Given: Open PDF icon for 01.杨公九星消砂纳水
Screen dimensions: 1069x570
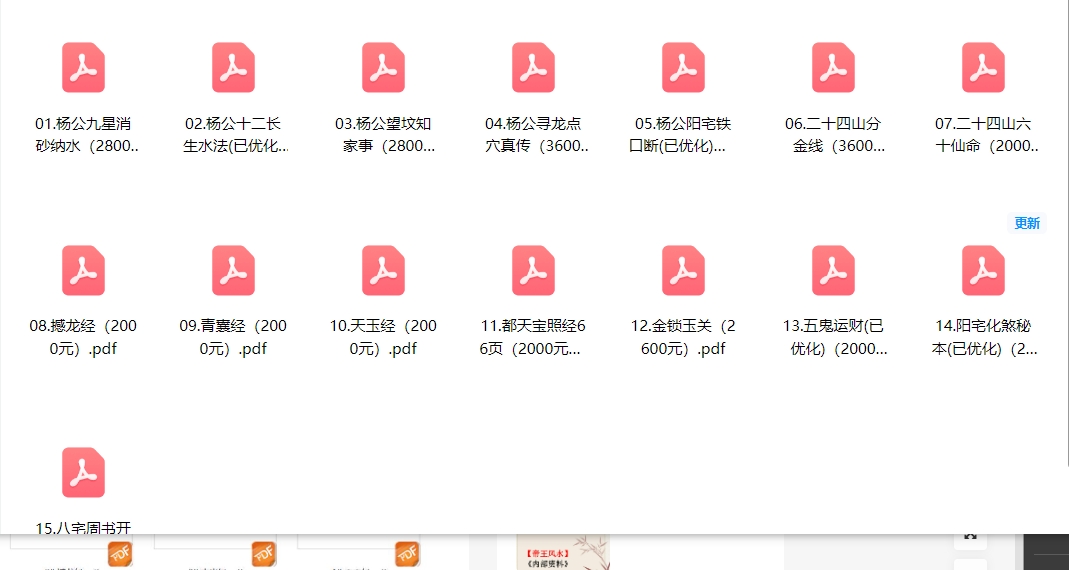Looking at the screenshot, I should click(x=83, y=68).
